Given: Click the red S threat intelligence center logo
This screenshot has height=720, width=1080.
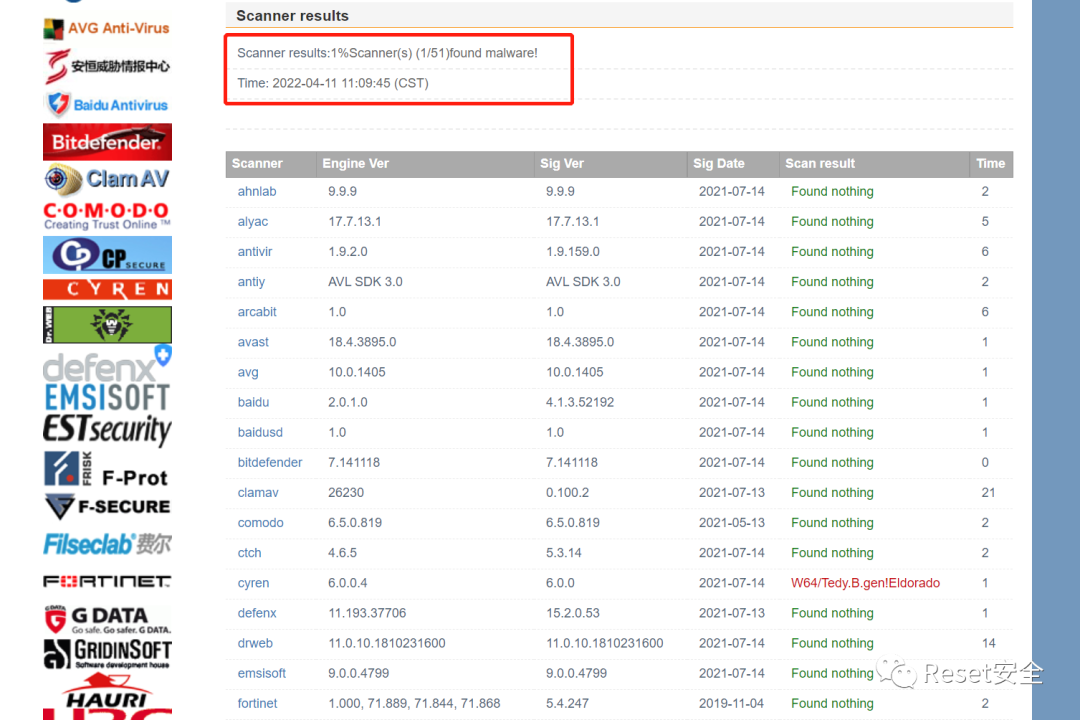Looking at the screenshot, I should tap(107, 66).
